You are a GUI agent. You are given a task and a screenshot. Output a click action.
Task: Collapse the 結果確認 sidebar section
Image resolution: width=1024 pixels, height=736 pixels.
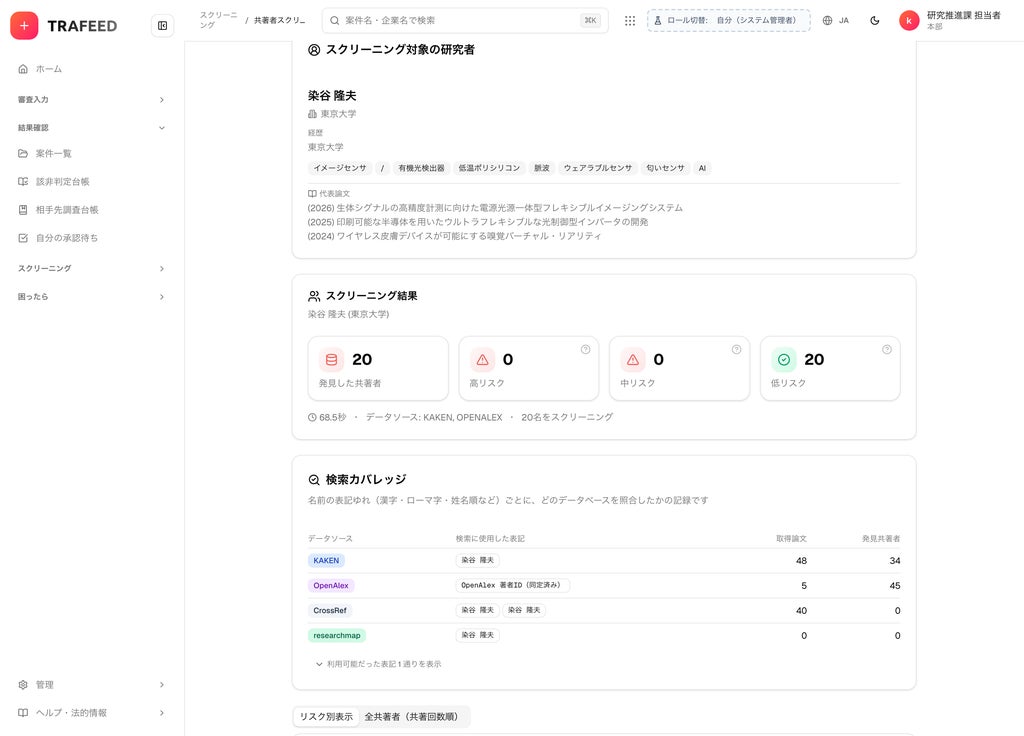pos(91,127)
